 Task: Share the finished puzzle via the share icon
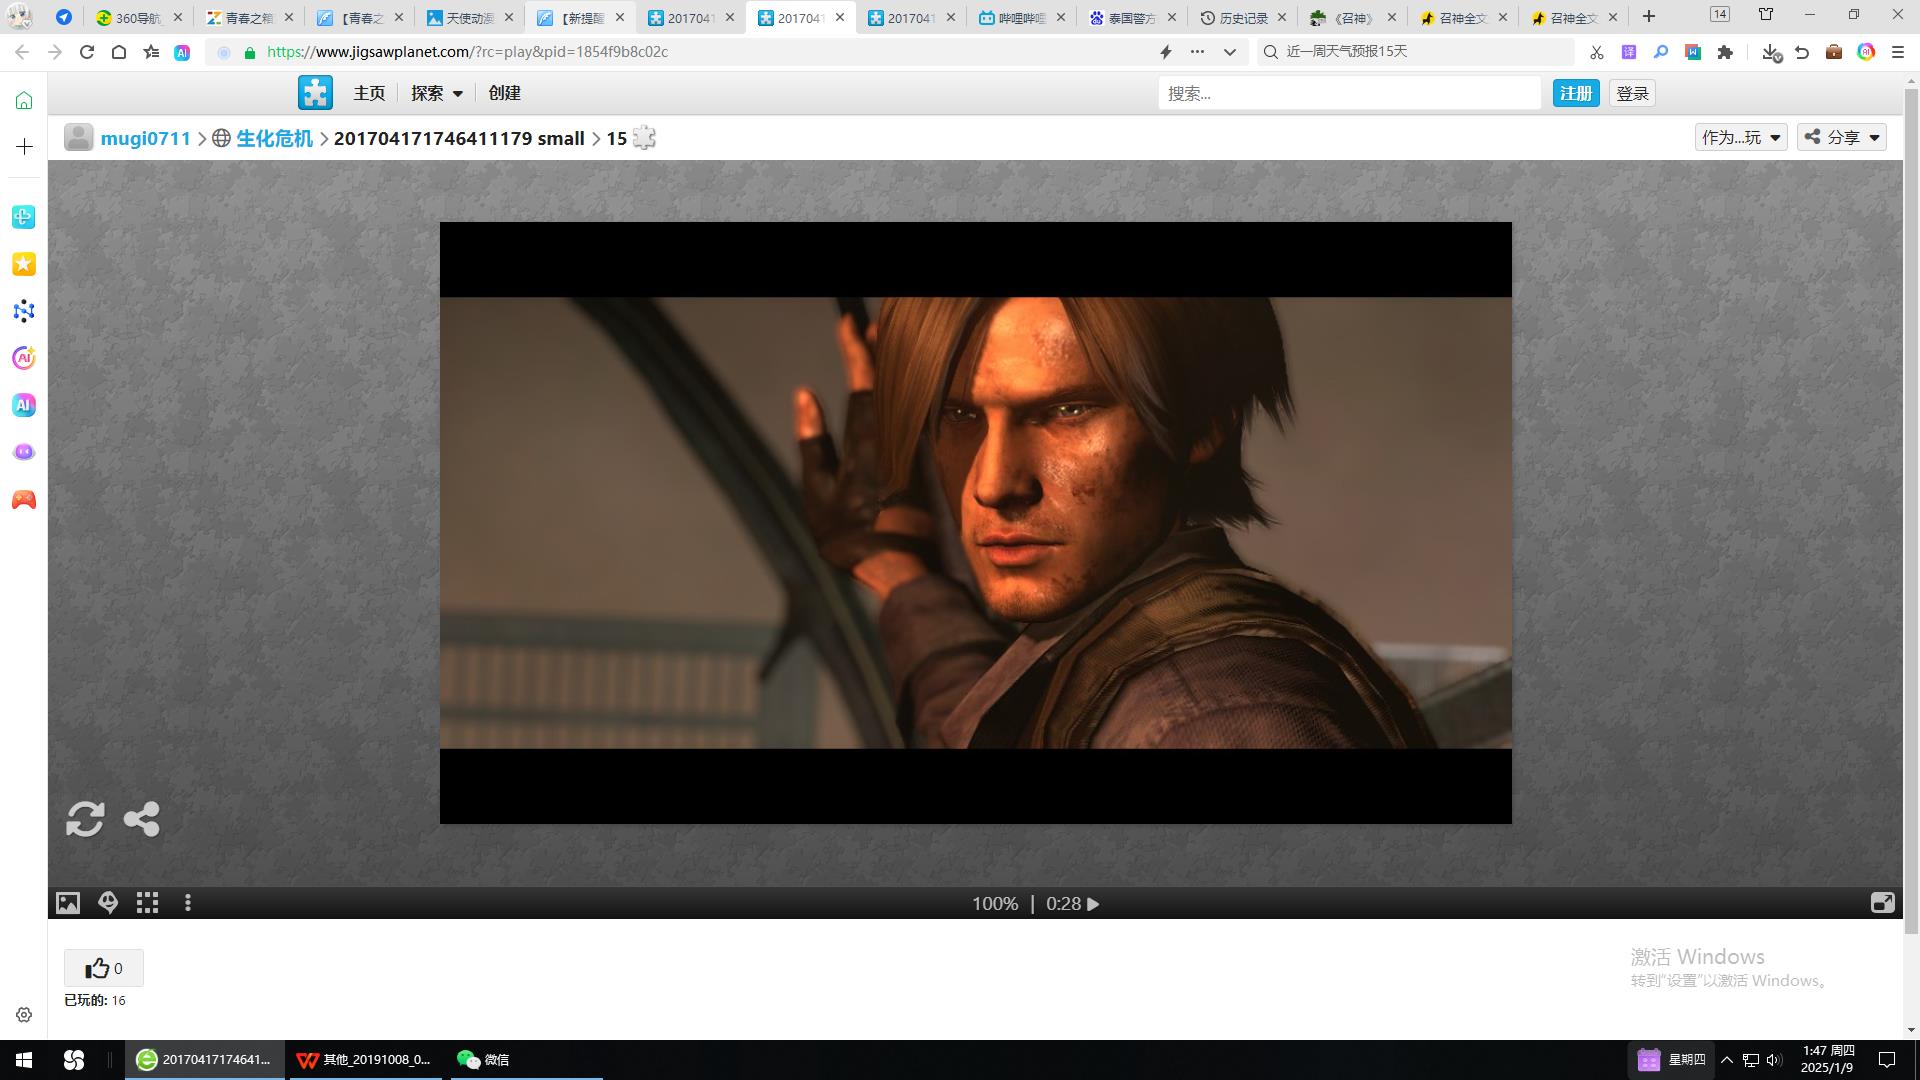pyautogui.click(x=142, y=819)
